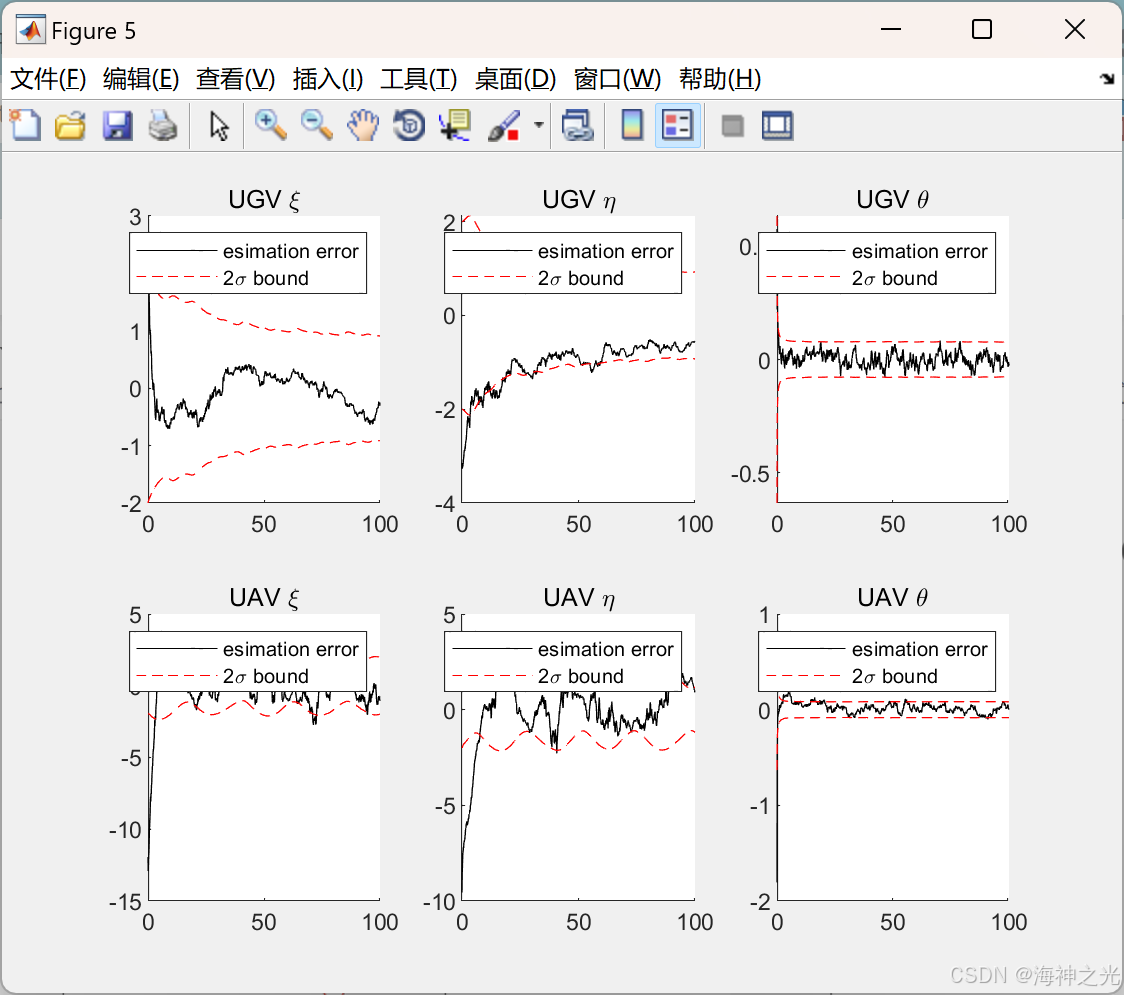The width and height of the screenshot is (1124, 995).
Task: Select the legend box in UGV ξ plot
Action: coord(248,263)
